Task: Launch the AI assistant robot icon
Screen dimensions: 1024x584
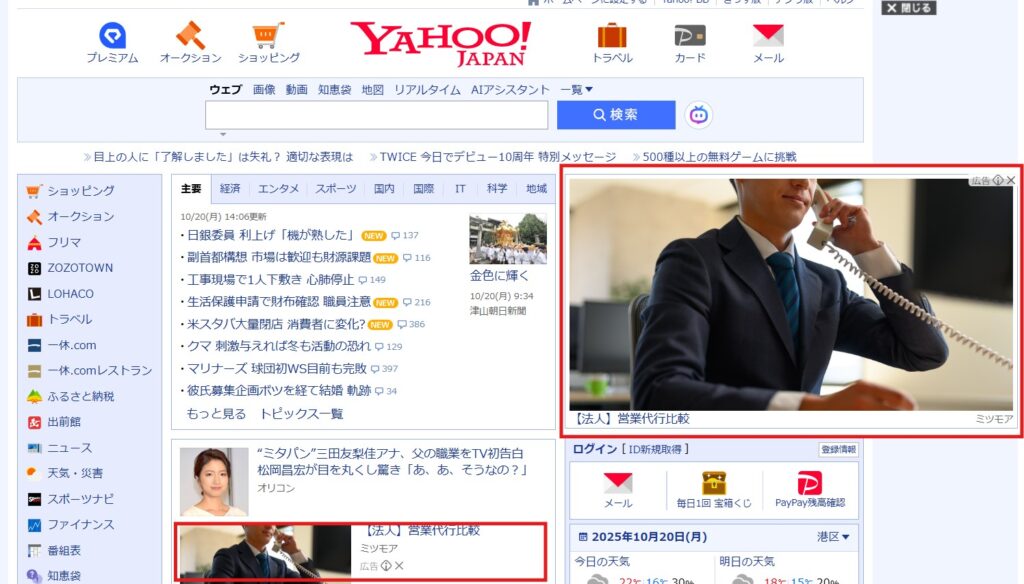Action: coord(699,115)
